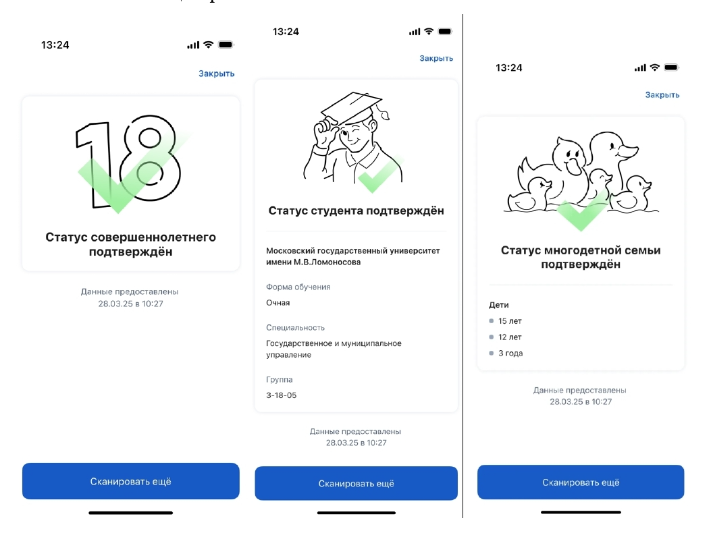Tap Сканировать ещё under the student status

click(356, 484)
